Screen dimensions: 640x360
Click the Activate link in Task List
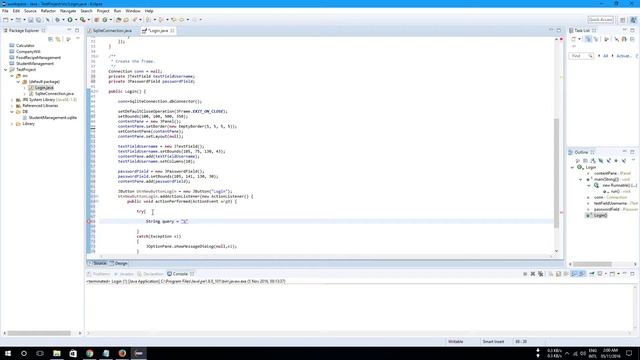coord(623,56)
